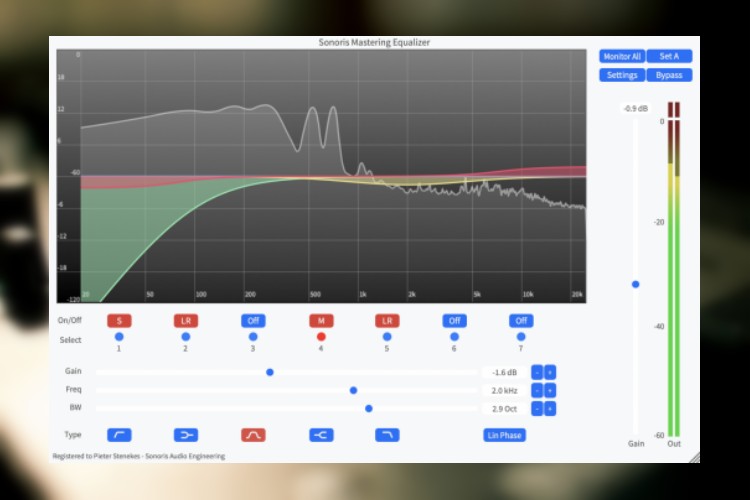The width and height of the screenshot is (750, 500).
Task: Turn on band 6 Off button
Action: (x=454, y=321)
